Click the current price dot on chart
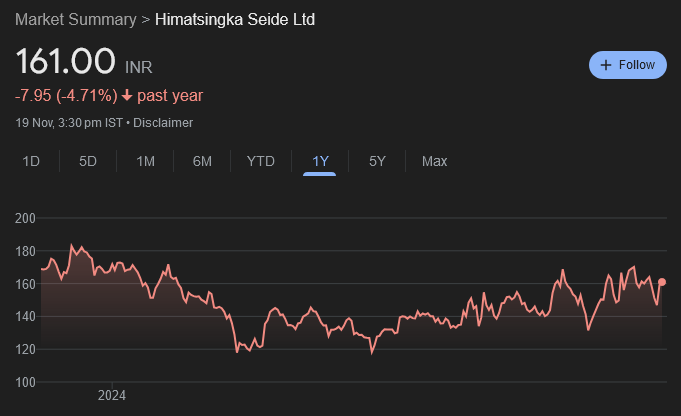Image resolution: width=681 pixels, height=416 pixels. click(662, 282)
